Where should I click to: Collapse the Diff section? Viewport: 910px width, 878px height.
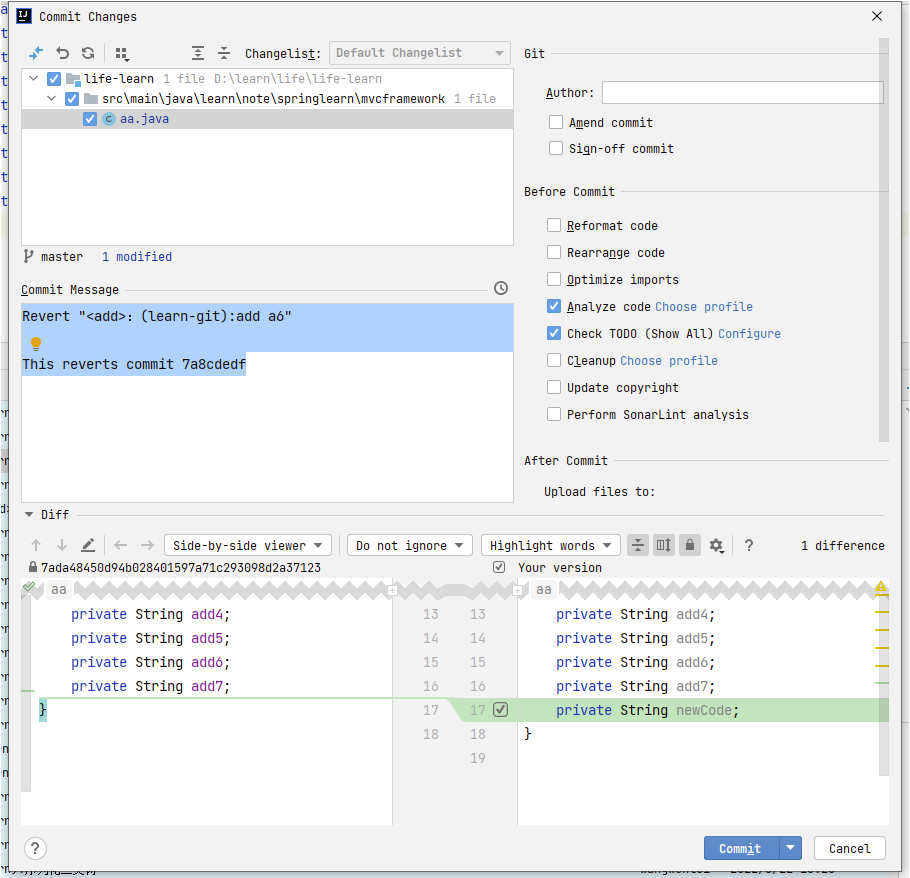click(x=28, y=515)
